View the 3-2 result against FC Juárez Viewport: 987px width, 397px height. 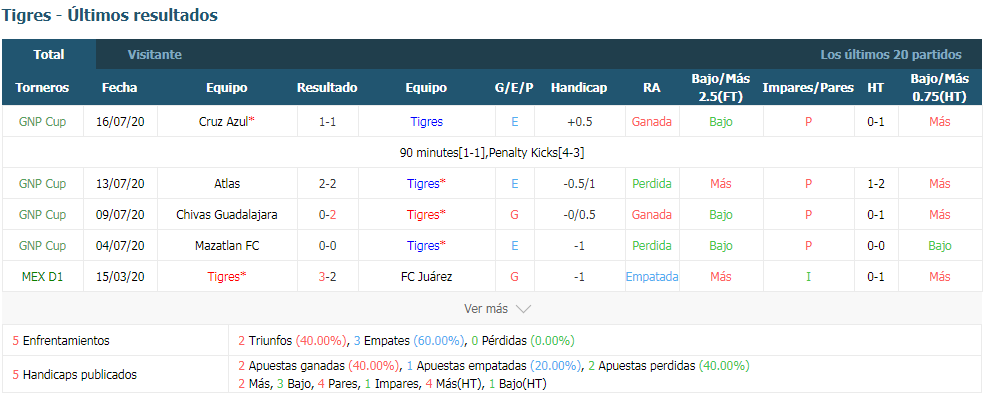327,276
